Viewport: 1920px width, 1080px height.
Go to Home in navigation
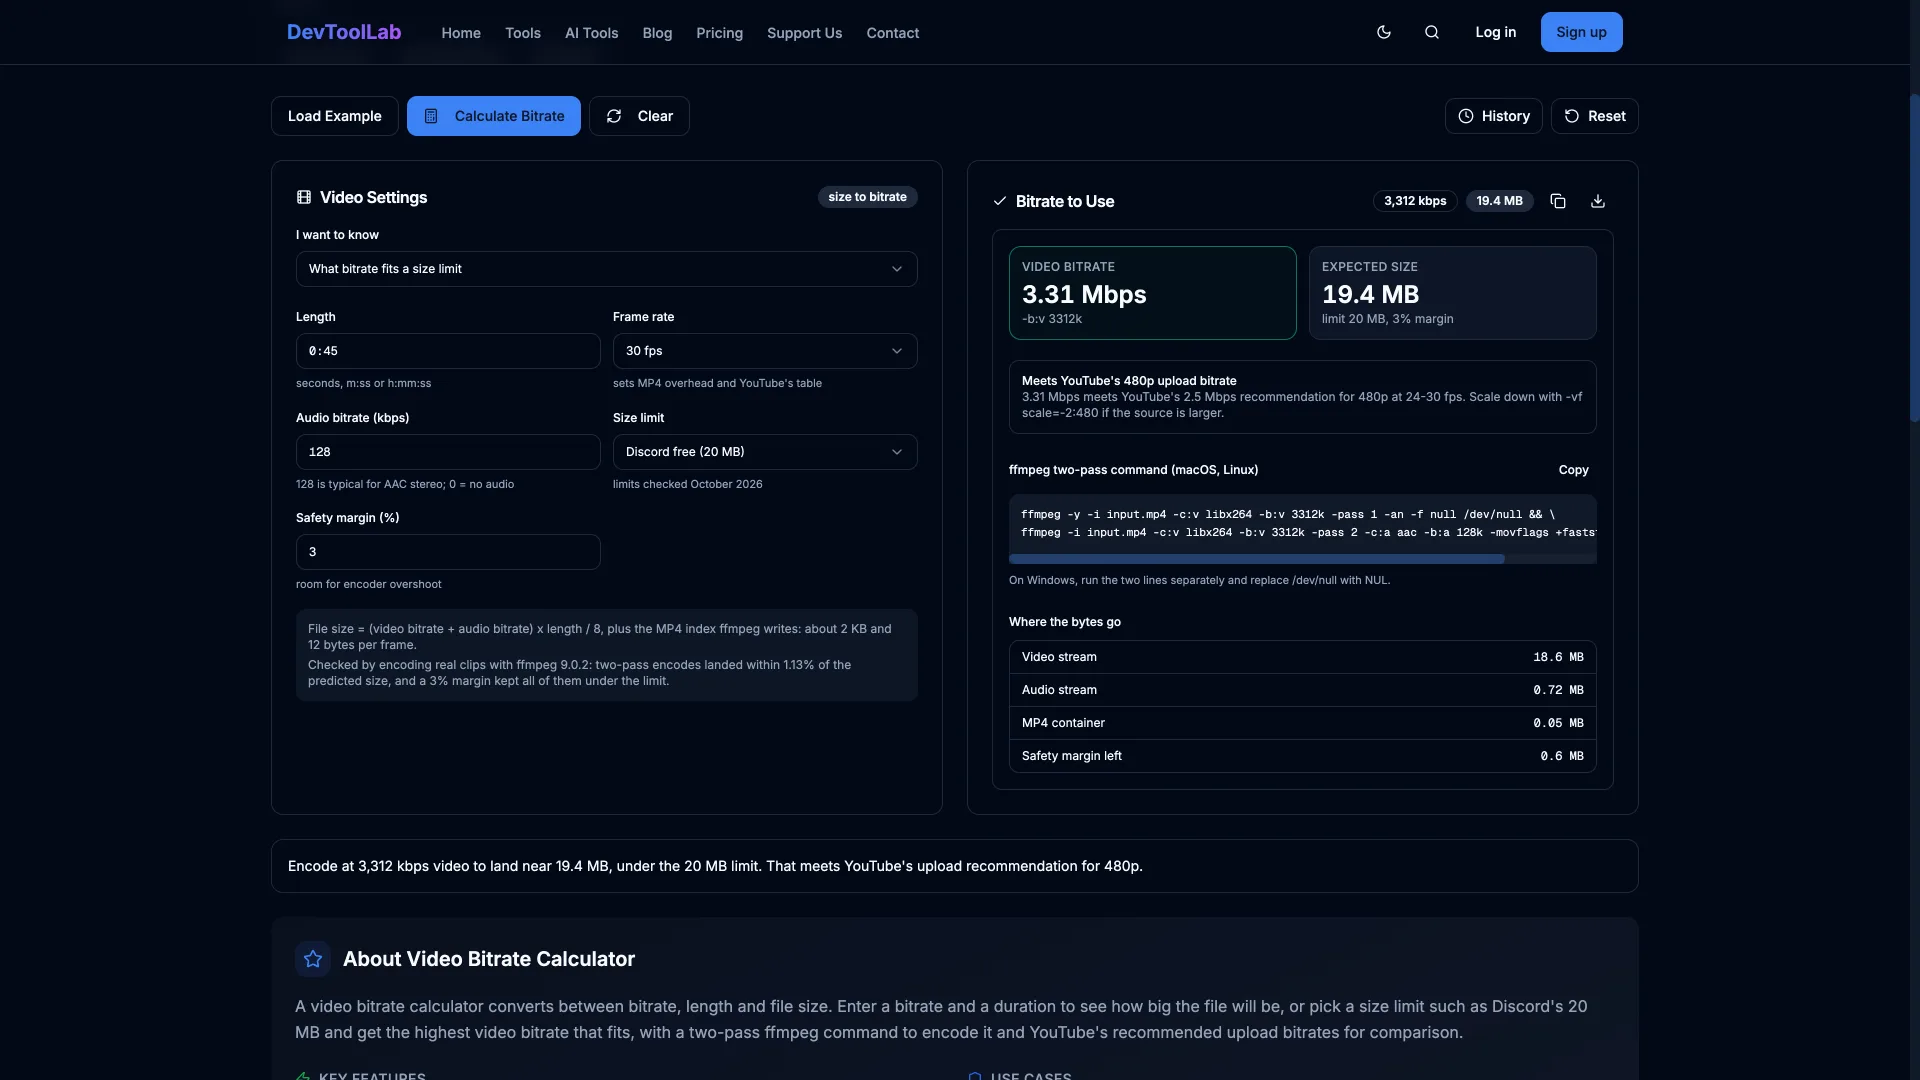[x=461, y=33]
